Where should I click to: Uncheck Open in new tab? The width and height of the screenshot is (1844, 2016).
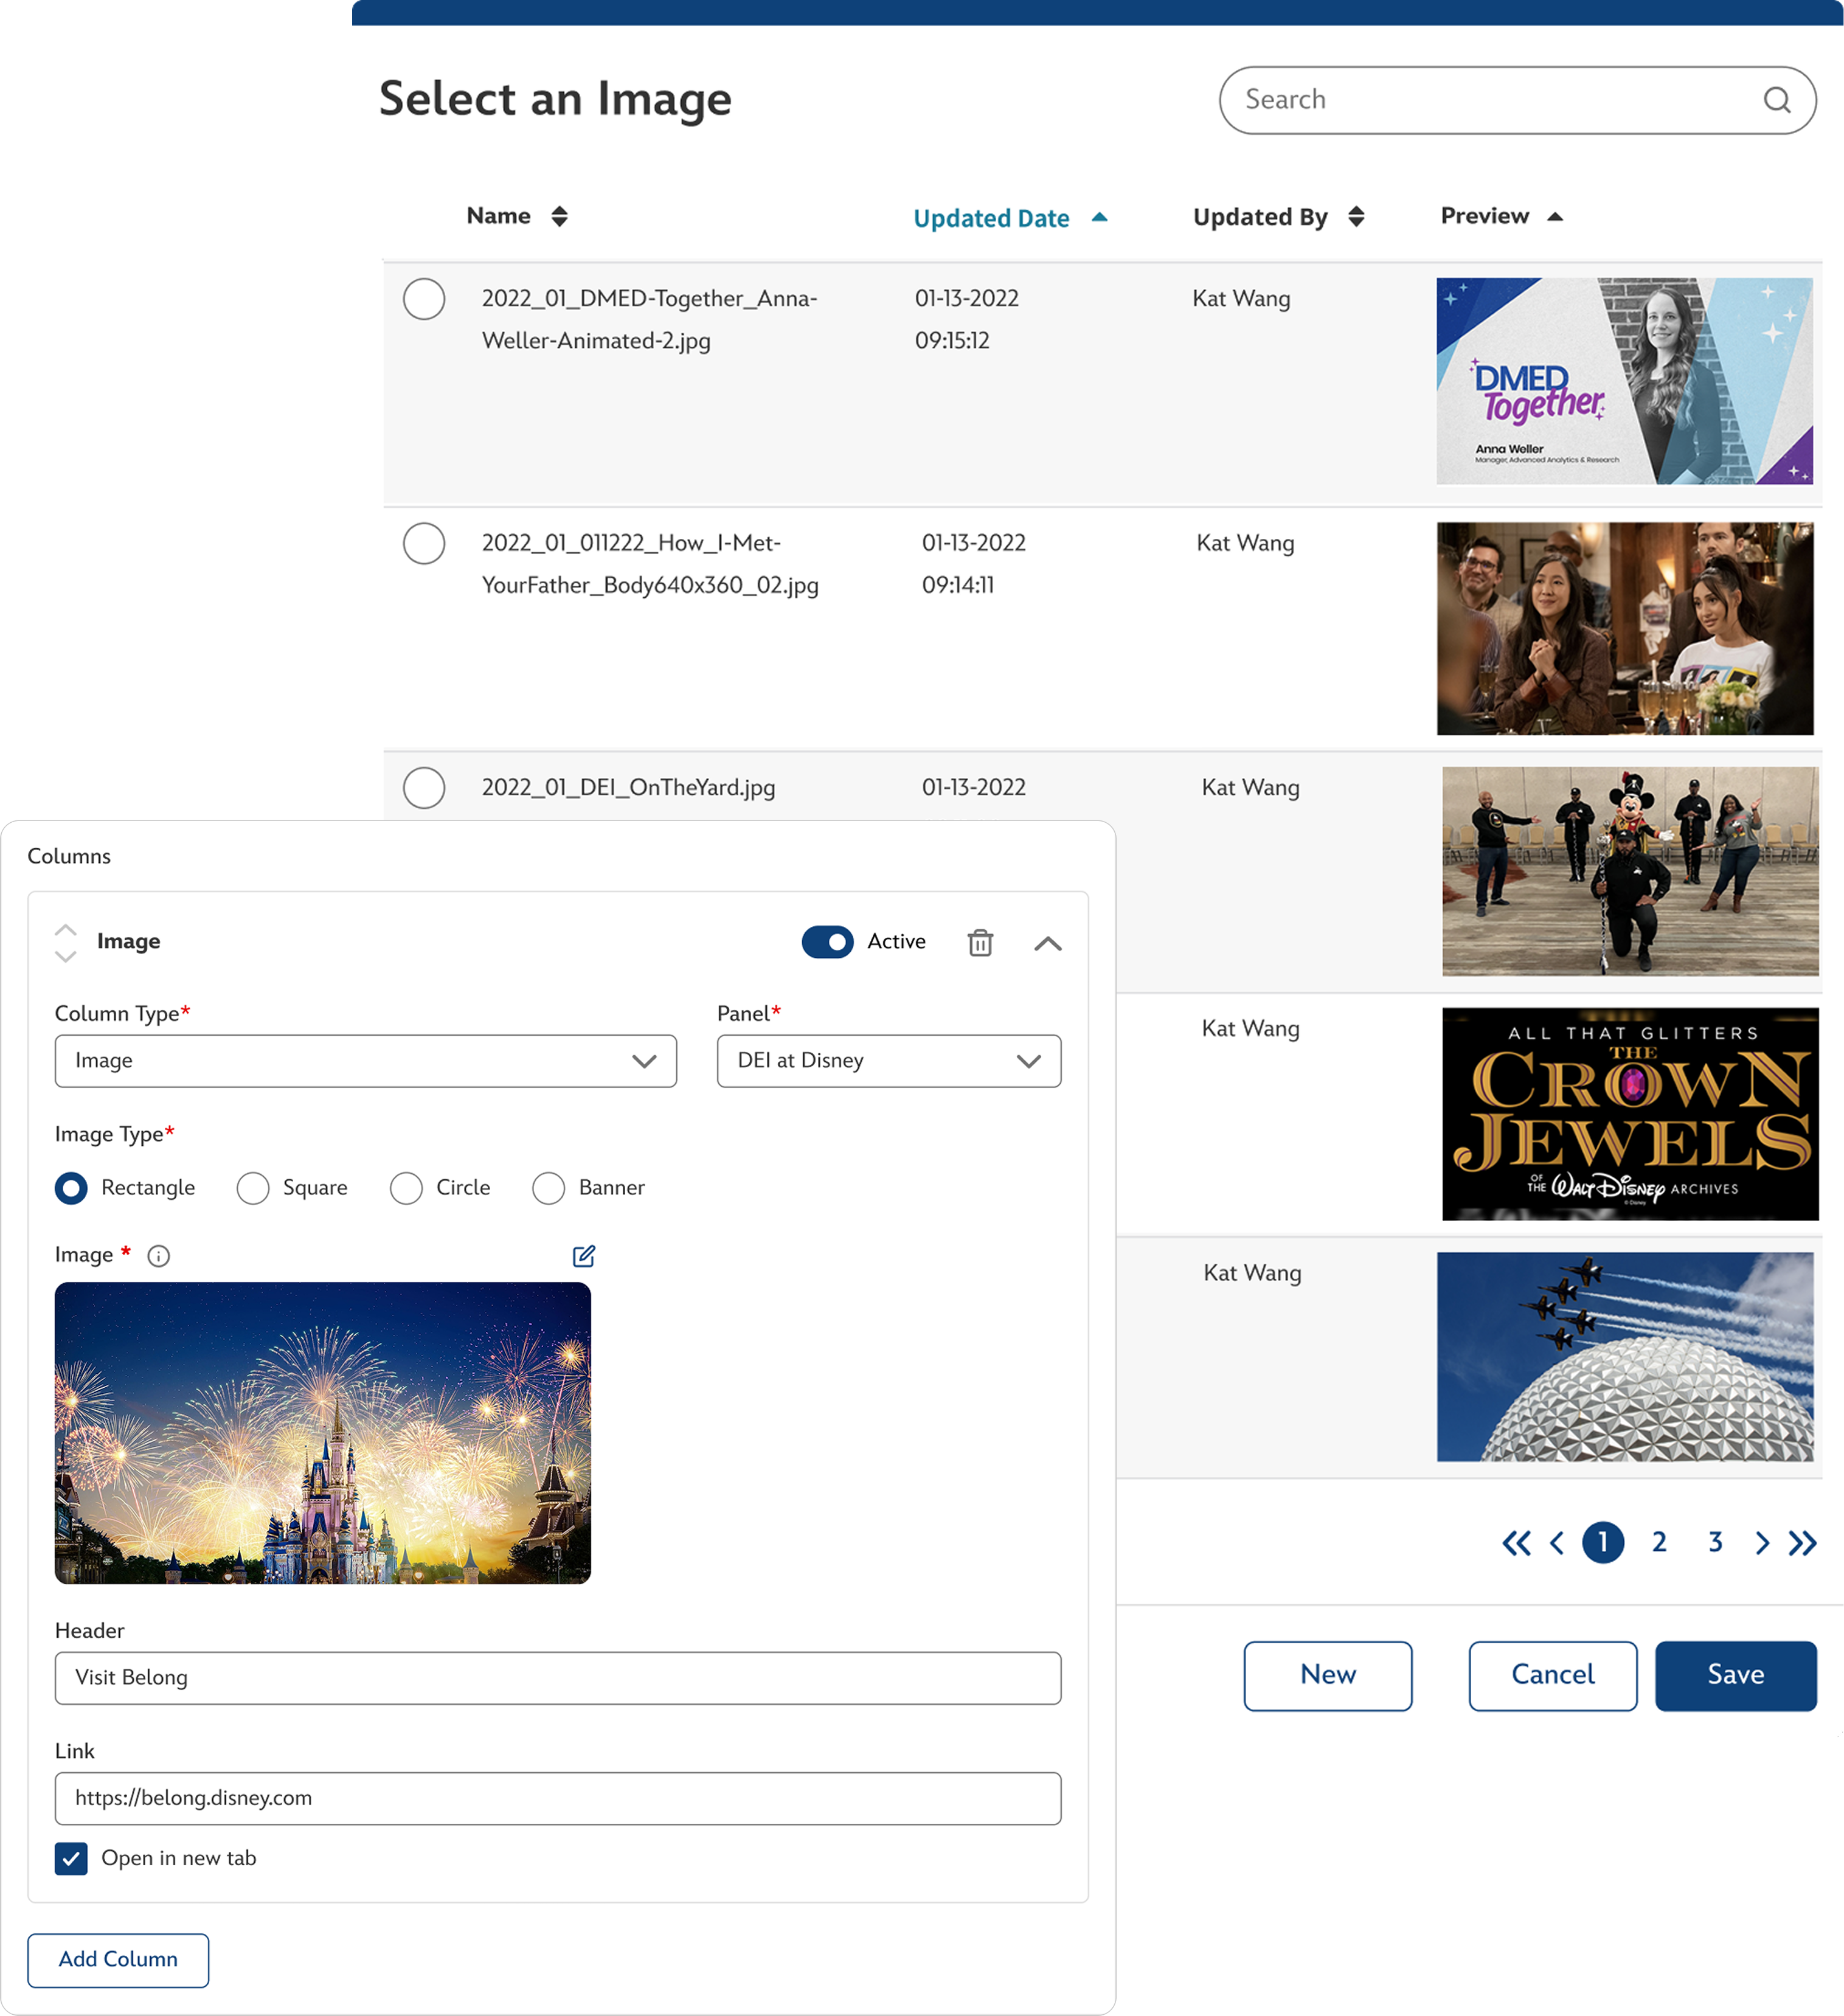pos(71,1859)
